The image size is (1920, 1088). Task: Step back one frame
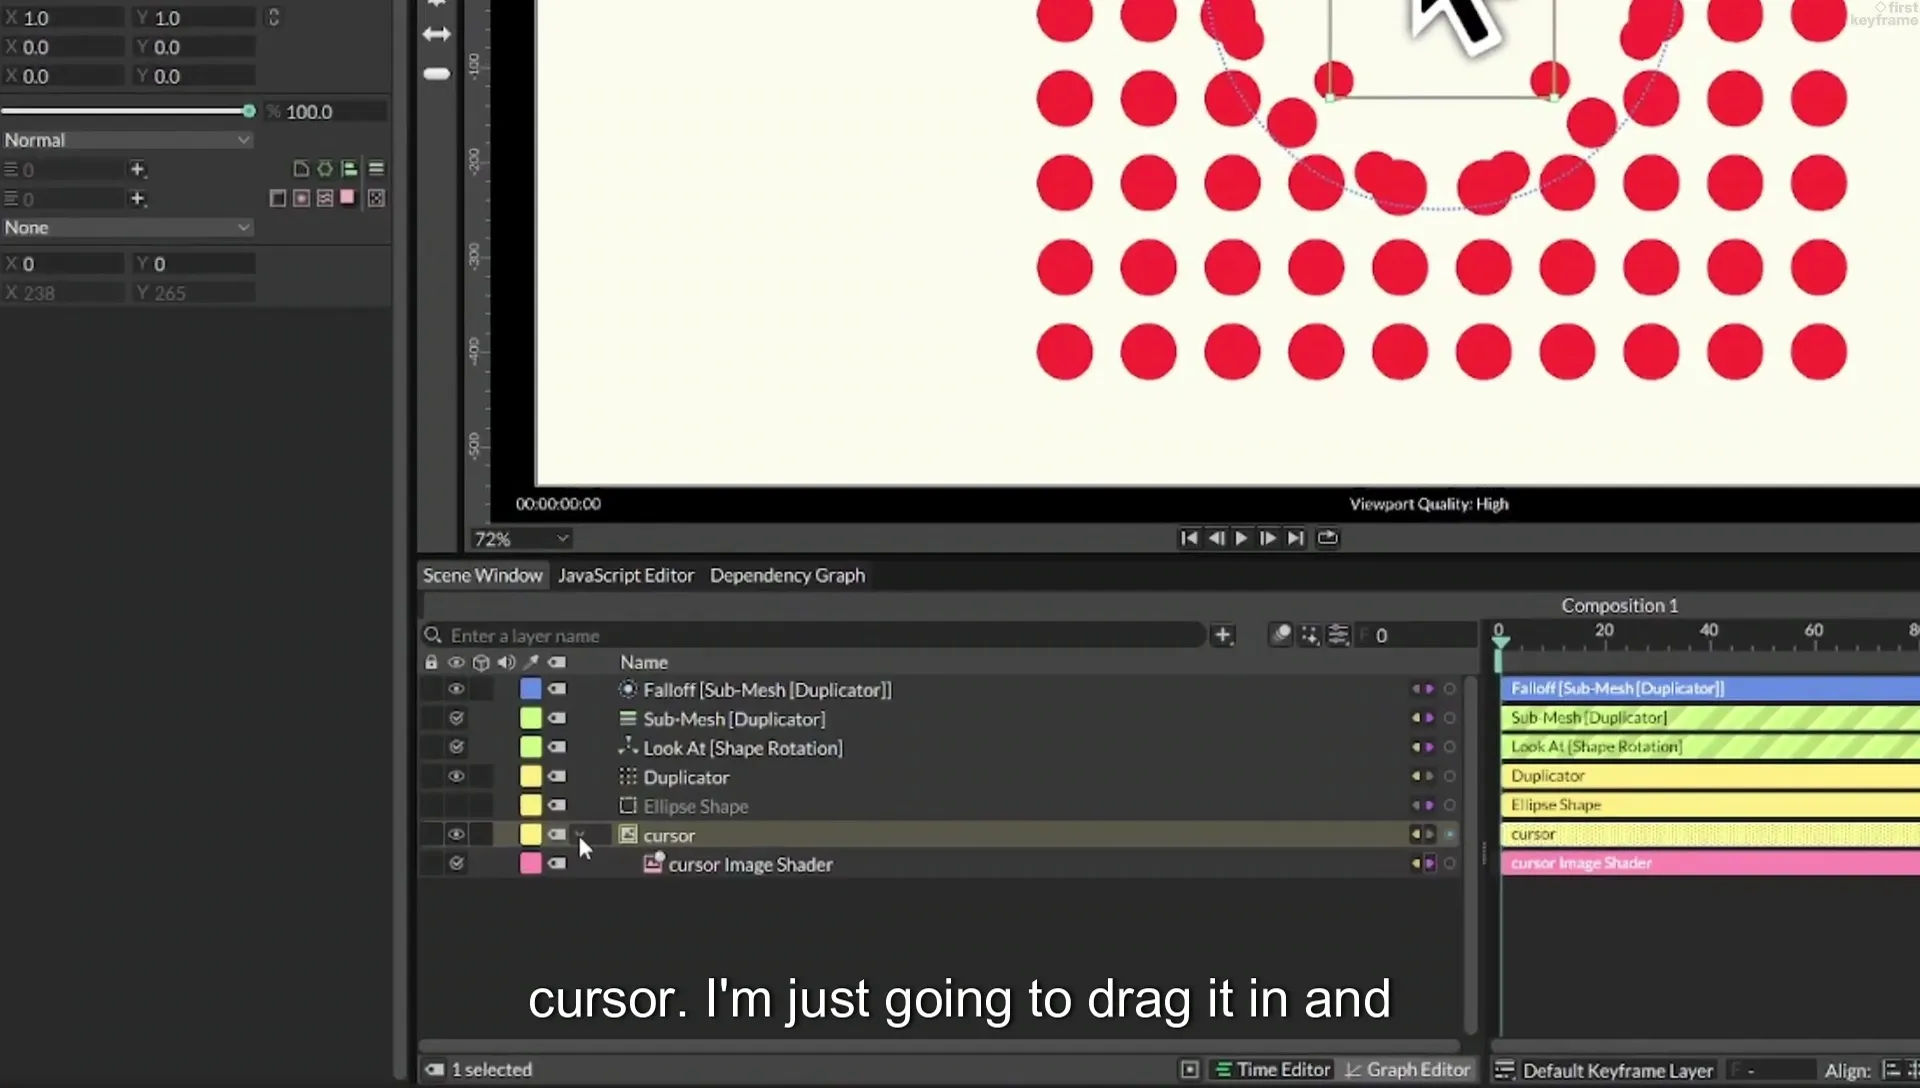pos(1216,538)
